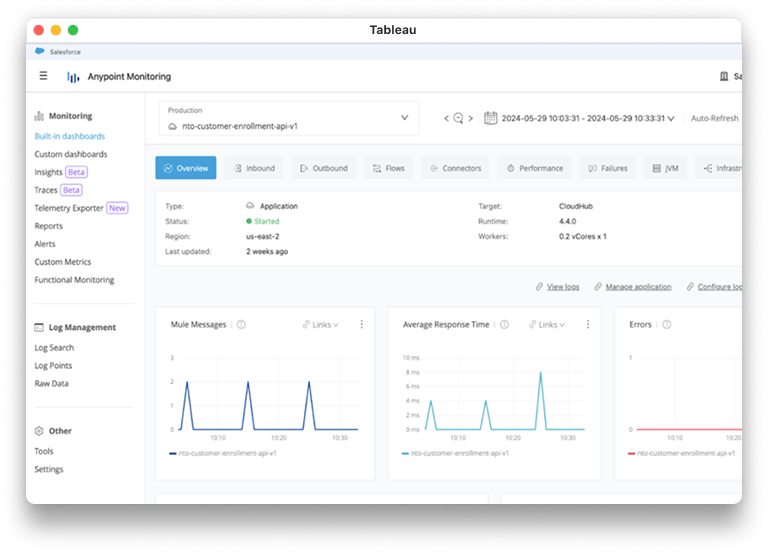
Task: Open the Performance tab
Action: [x=534, y=168]
